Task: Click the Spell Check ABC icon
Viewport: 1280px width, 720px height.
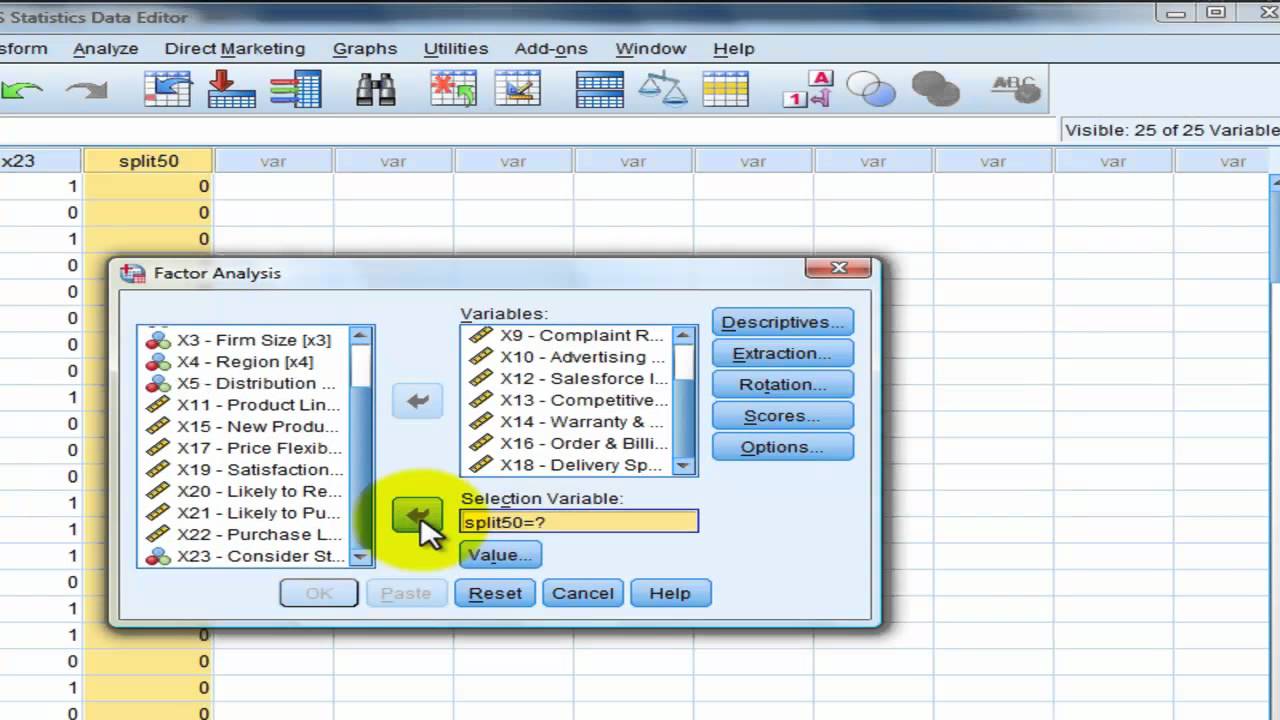Action: 1015,90
